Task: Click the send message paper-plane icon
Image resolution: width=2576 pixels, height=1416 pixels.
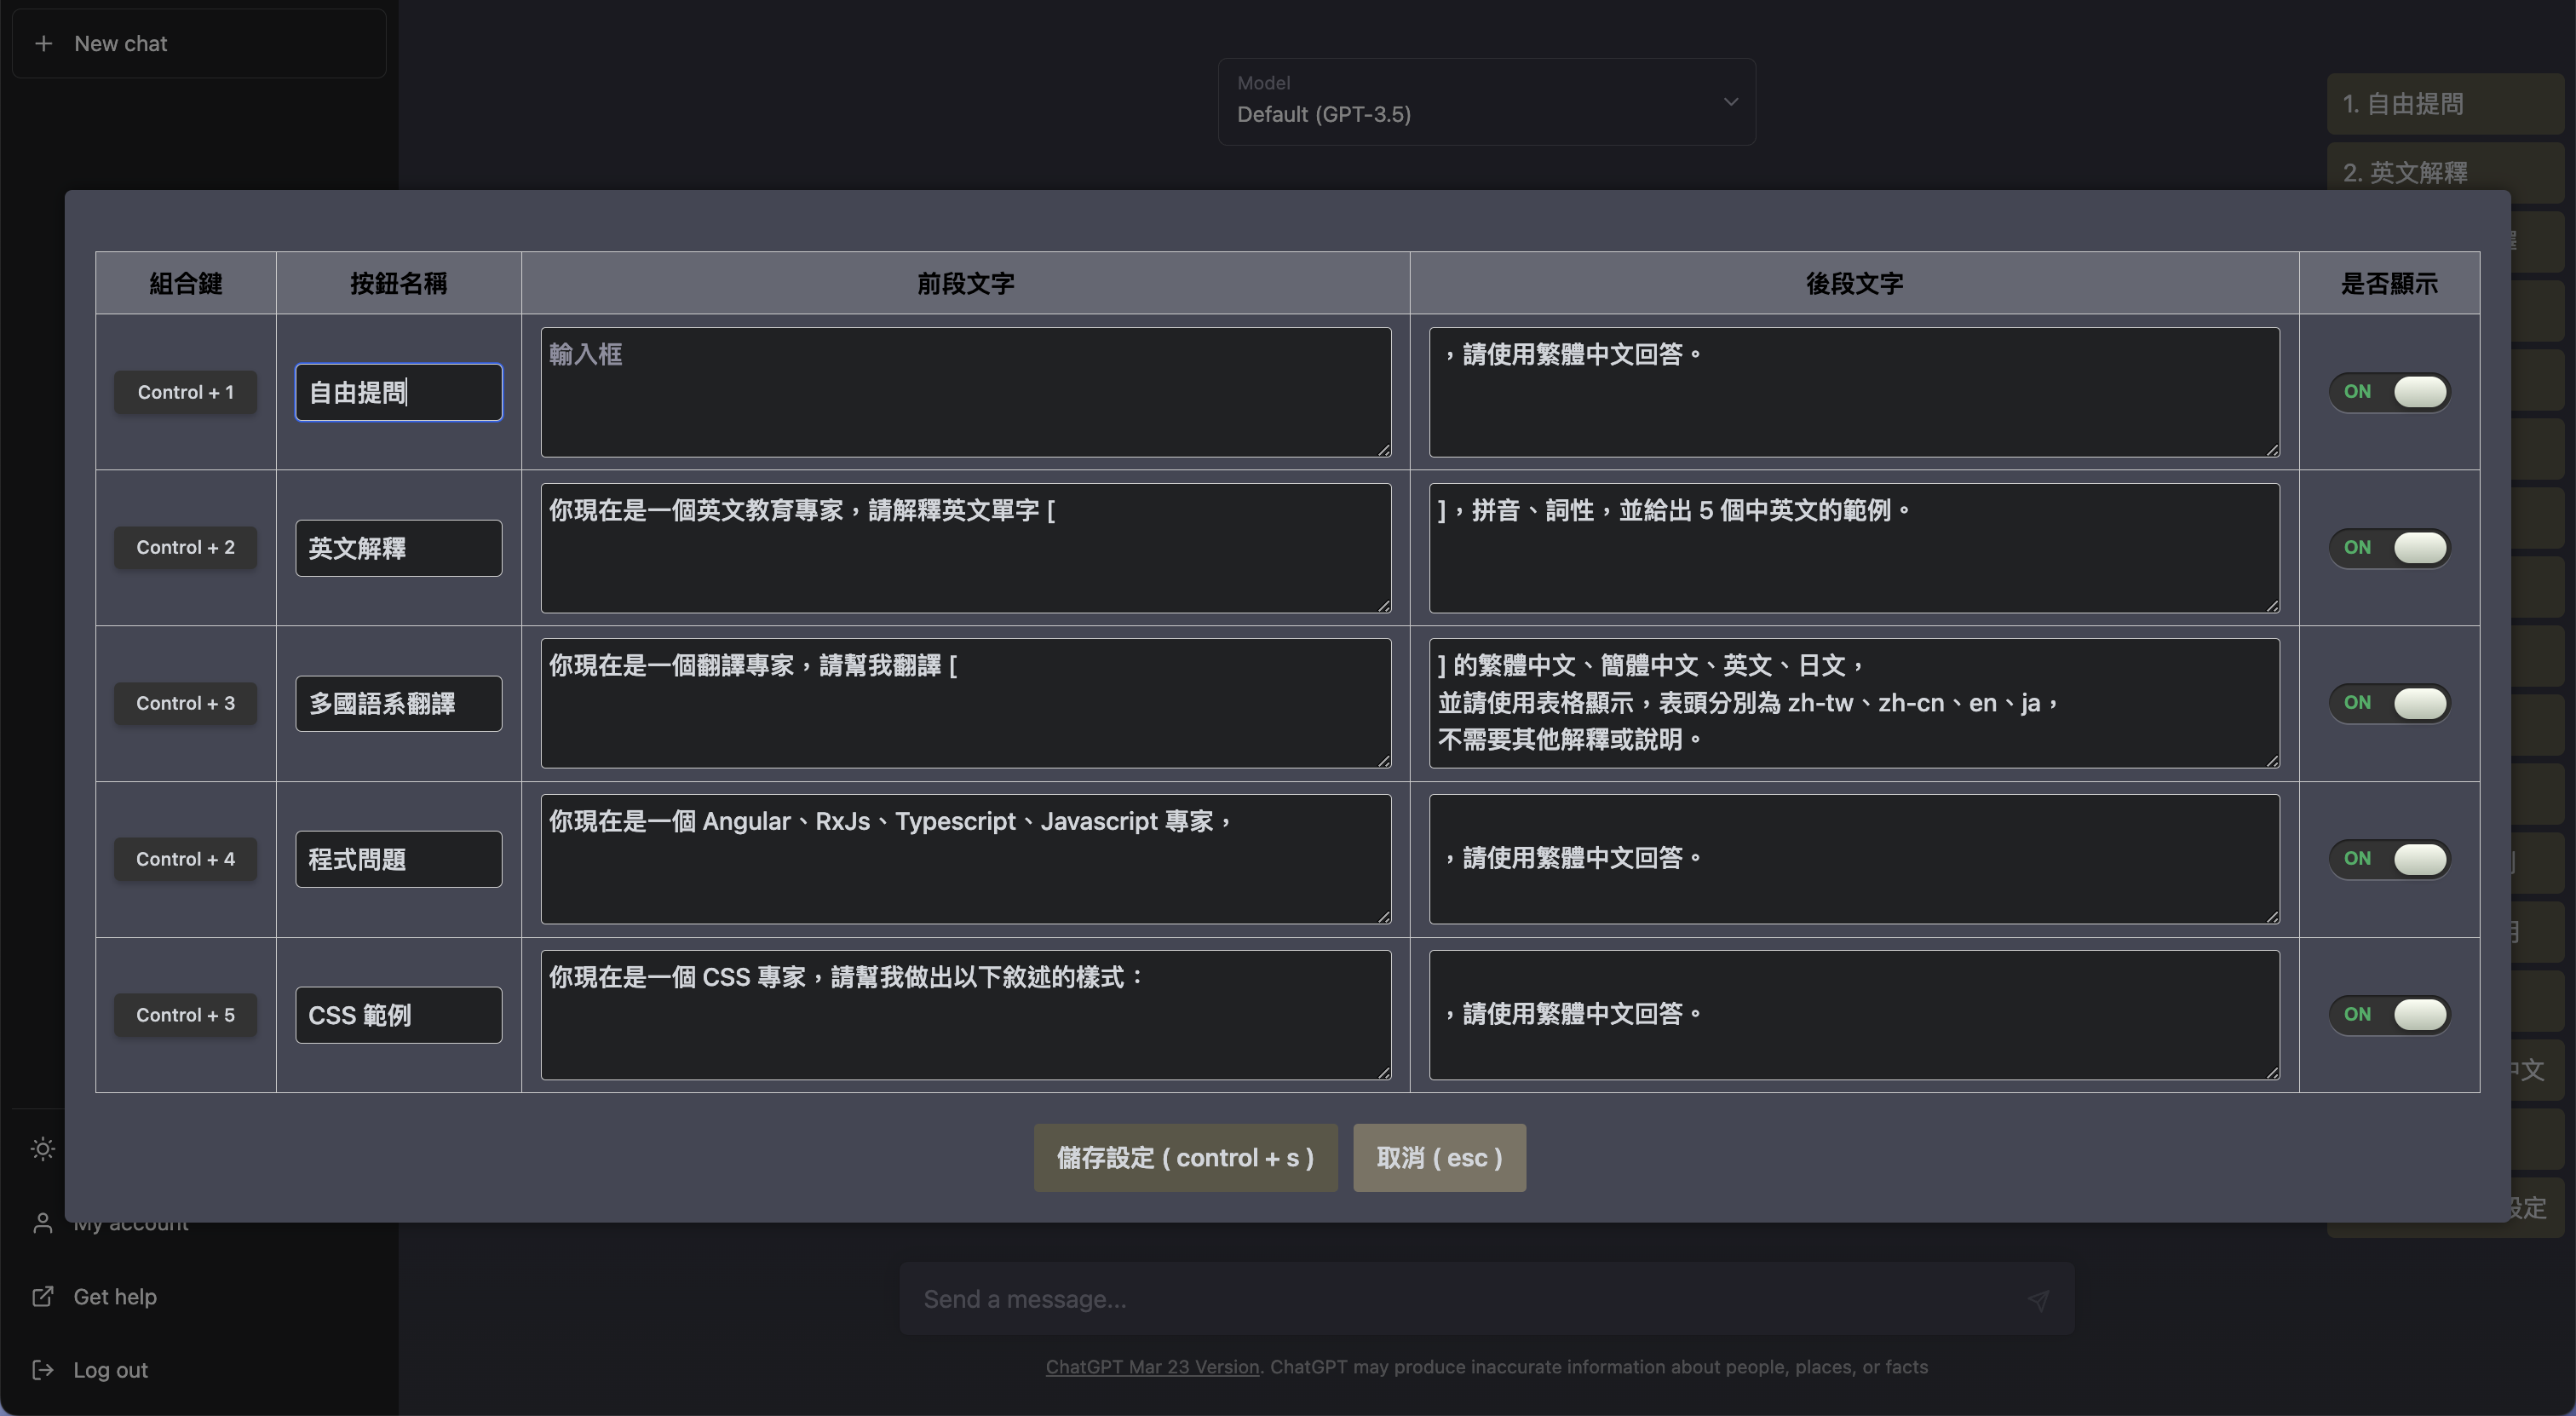Action: pyautogui.click(x=2038, y=1299)
